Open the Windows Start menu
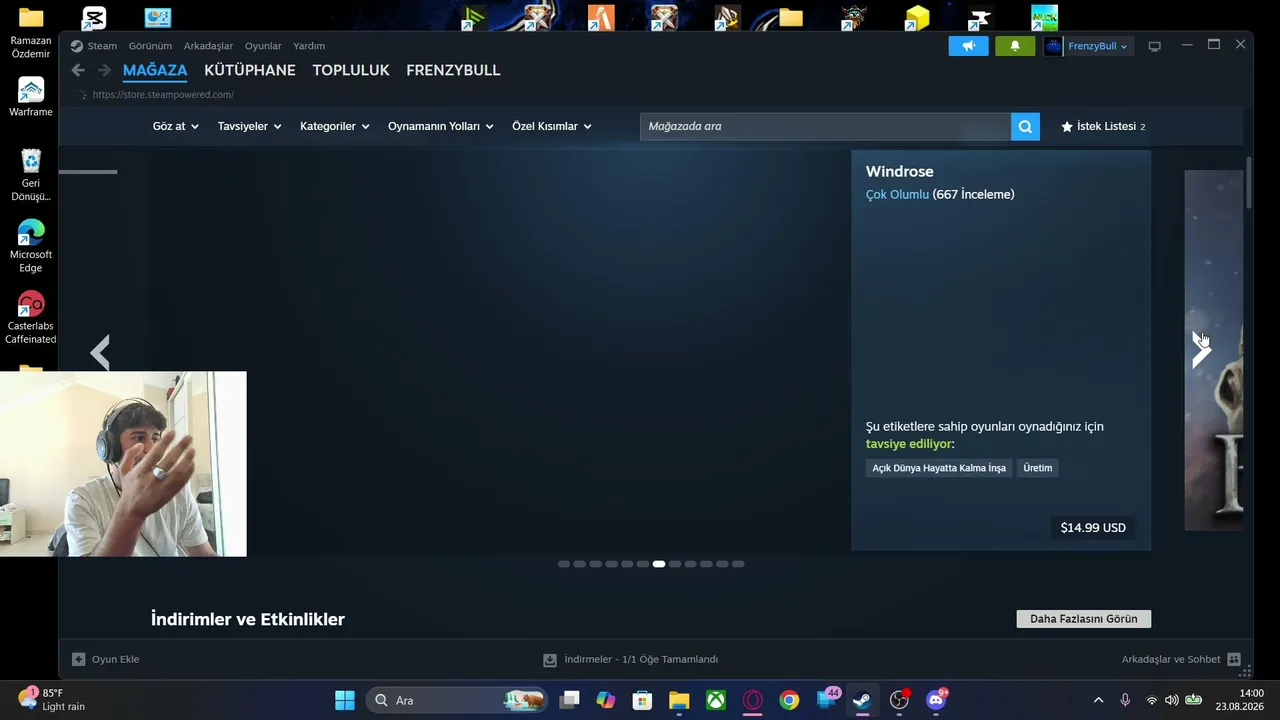 [x=345, y=700]
